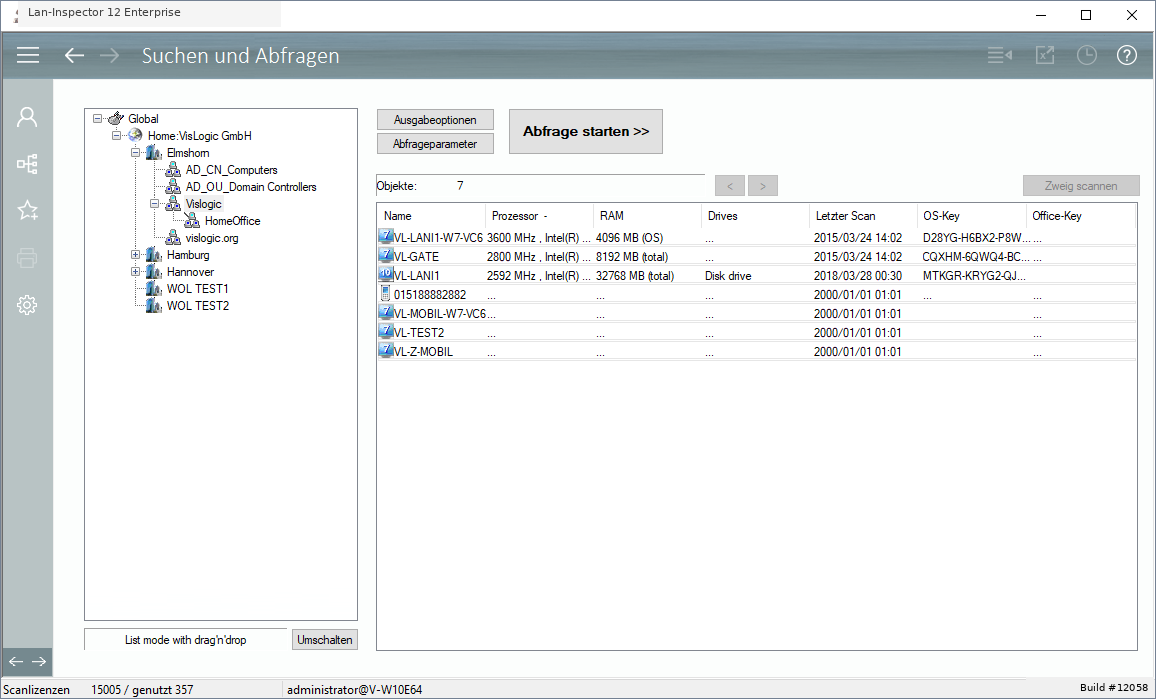Expand the Hamburg node
Image resolution: width=1156 pixels, height=699 pixels.
coord(136,254)
